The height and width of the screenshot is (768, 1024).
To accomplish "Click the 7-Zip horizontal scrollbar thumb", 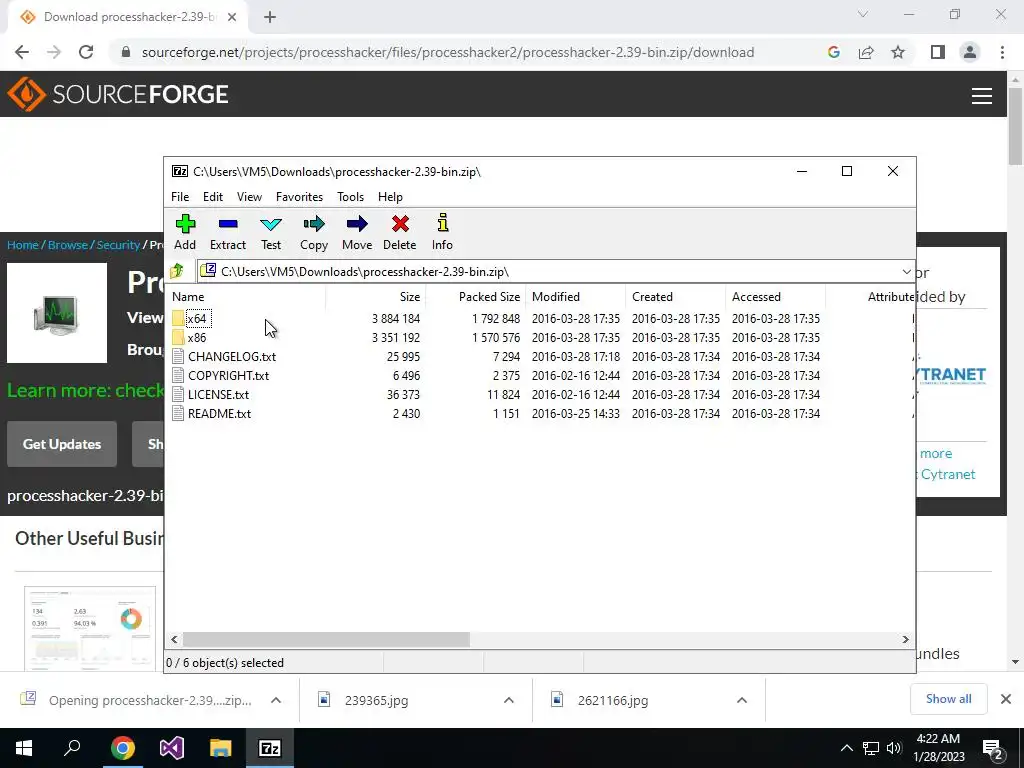I will [326, 639].
